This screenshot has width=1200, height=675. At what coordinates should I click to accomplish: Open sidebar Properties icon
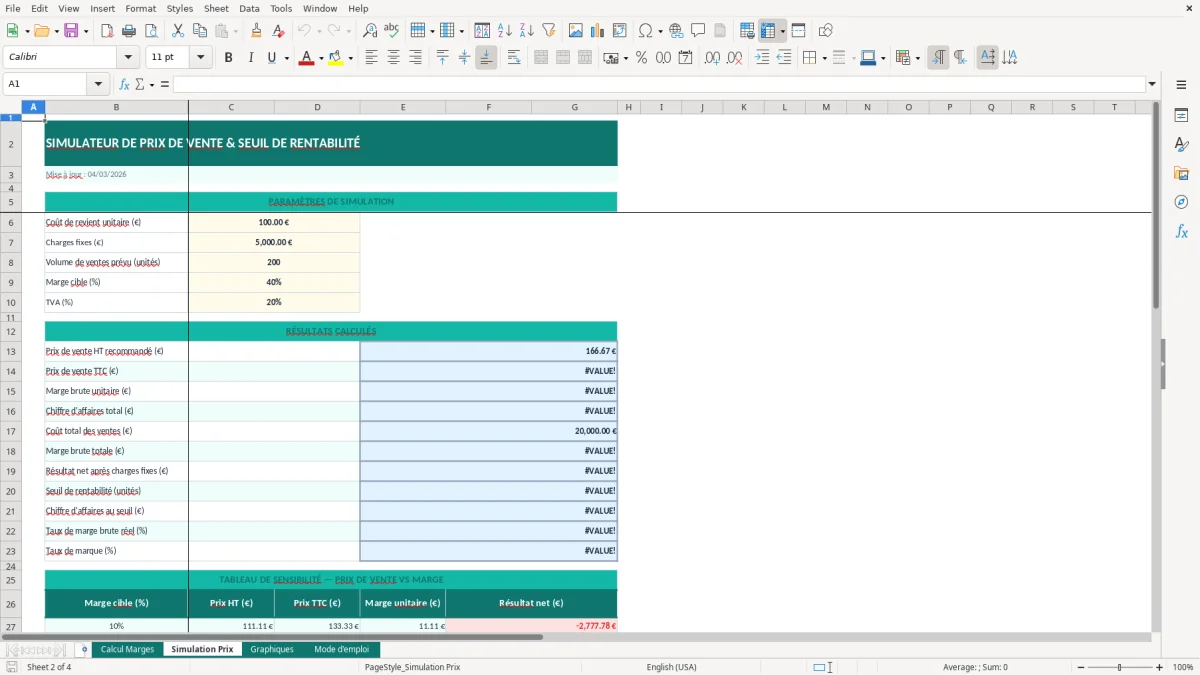pos(1181,115)
